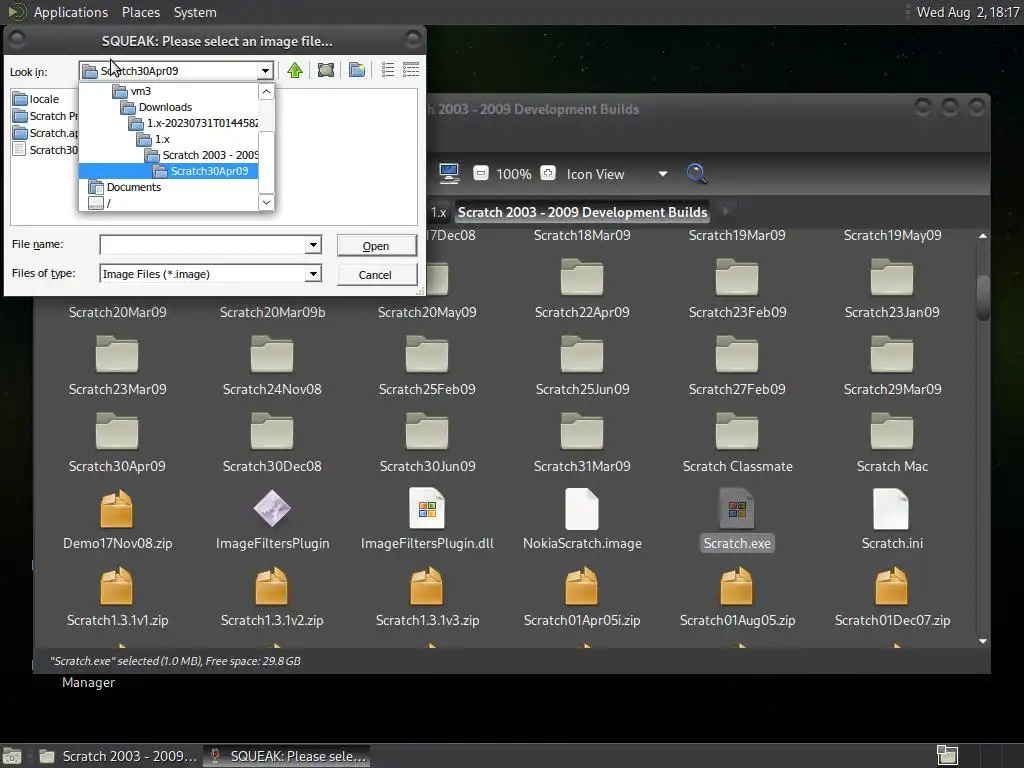Click the Open button
This screenshot has height=768, width=1024.
click(376, 246)
